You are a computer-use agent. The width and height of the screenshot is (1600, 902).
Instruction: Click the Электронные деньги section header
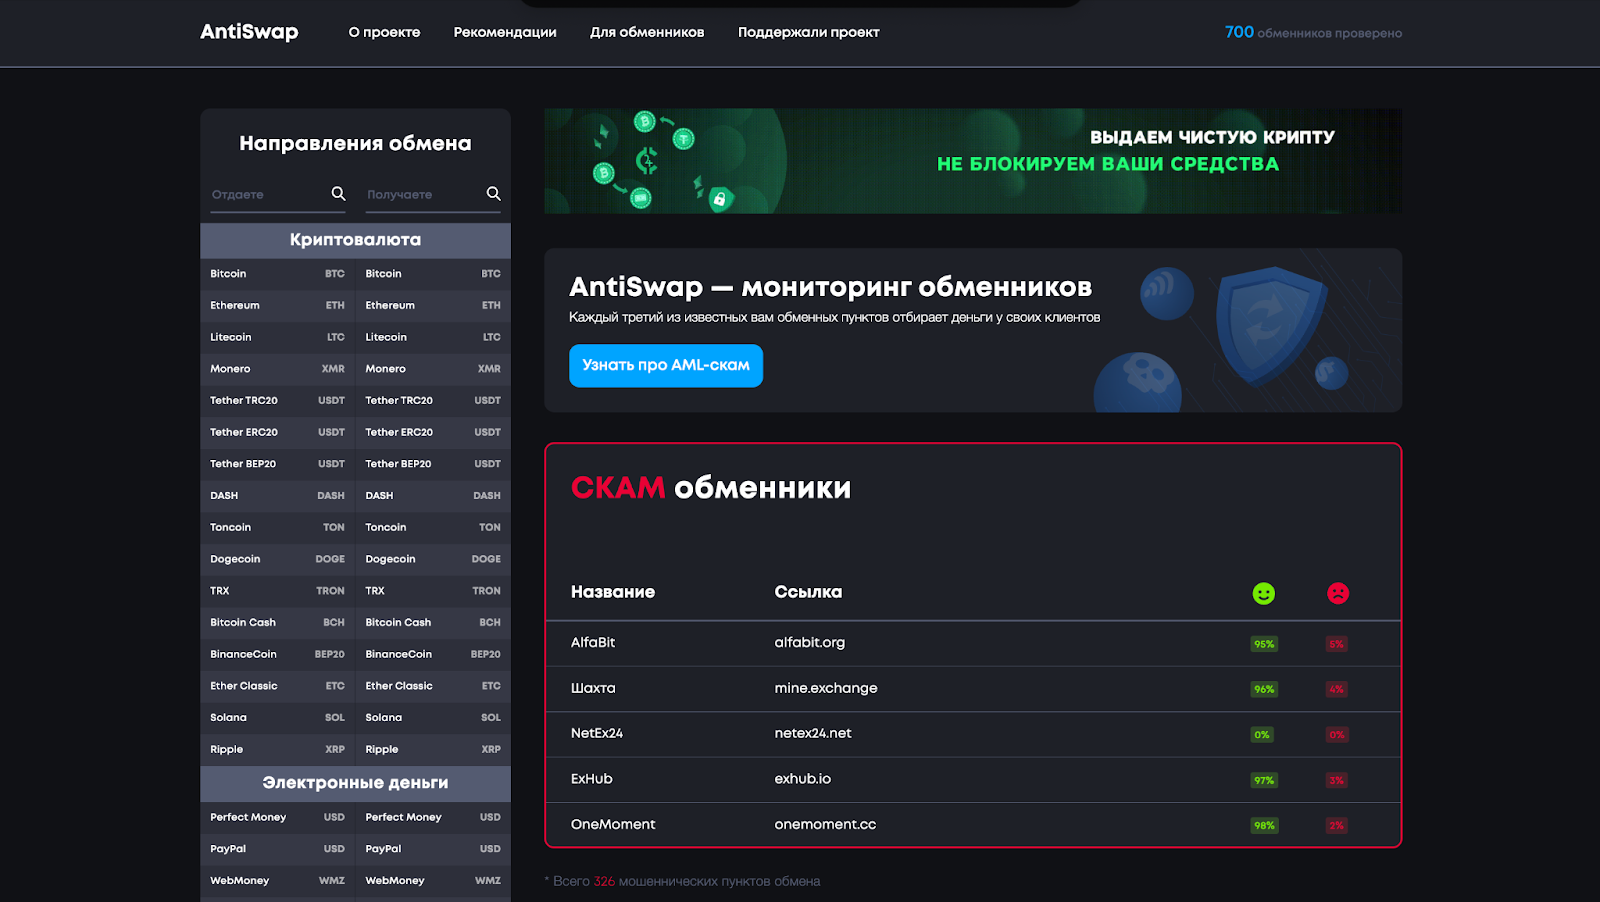click(355, 783)
